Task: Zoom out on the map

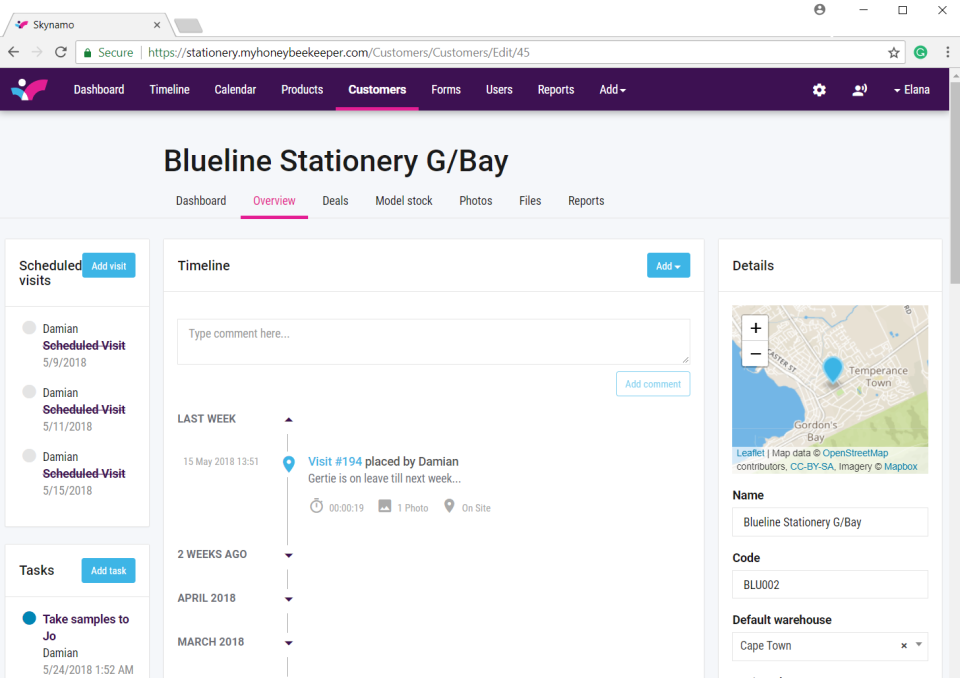Action: pyautogui.click(x=755, y=354)
